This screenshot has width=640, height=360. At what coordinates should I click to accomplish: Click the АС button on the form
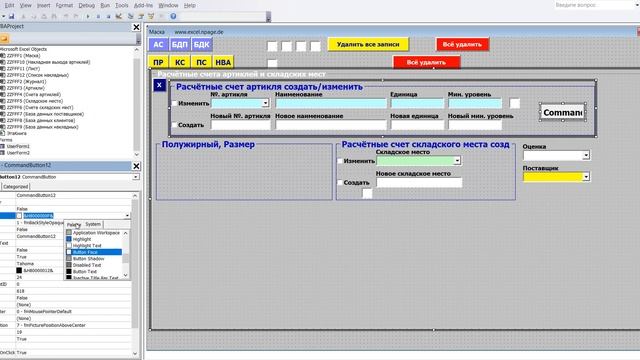click(x=158, y=44)
